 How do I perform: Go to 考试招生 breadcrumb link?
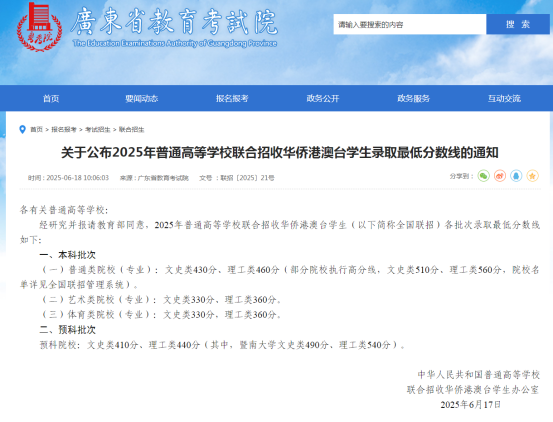[x=98, y=129]
